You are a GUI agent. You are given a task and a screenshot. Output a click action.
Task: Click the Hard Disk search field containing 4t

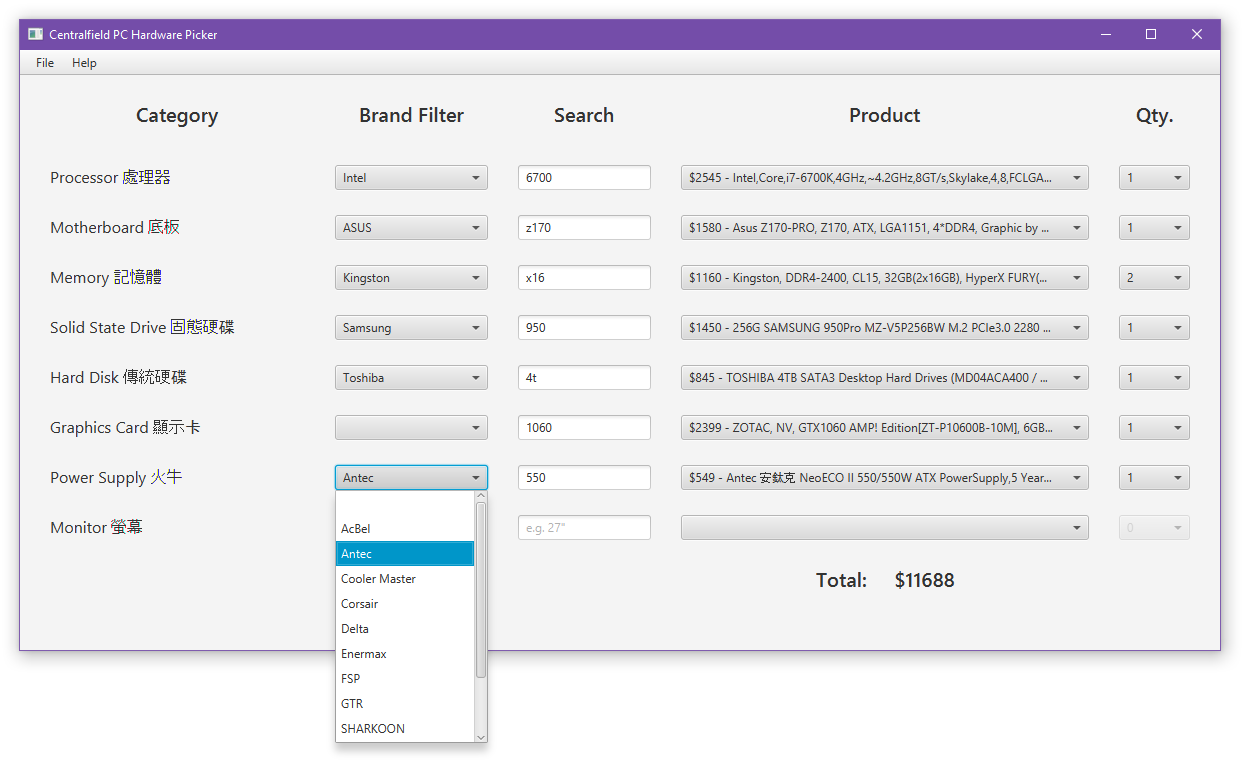[584, 378]
